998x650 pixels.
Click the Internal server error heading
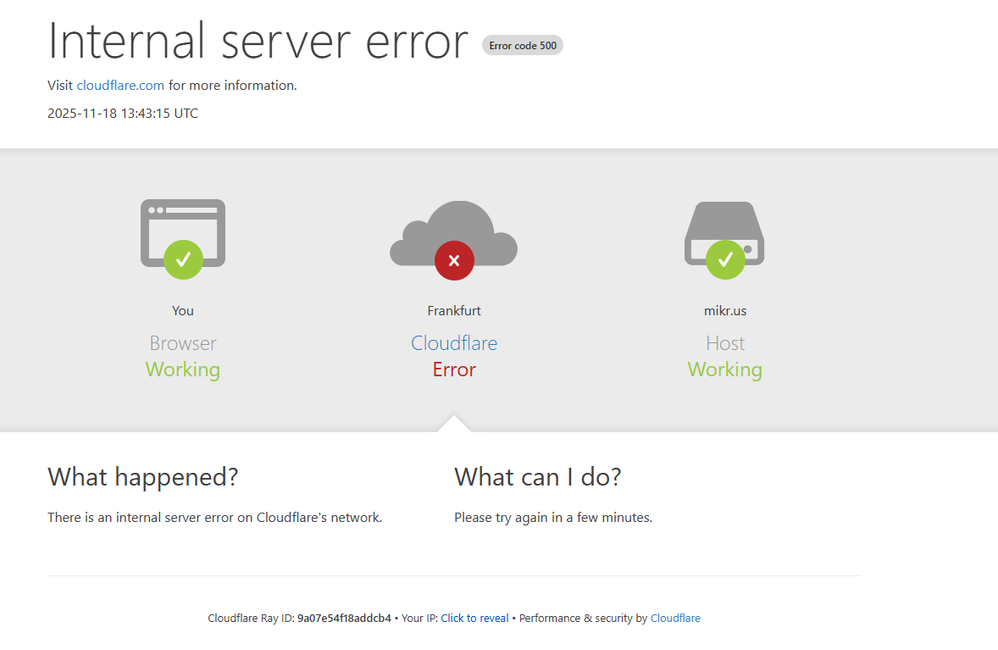(258, 41)
